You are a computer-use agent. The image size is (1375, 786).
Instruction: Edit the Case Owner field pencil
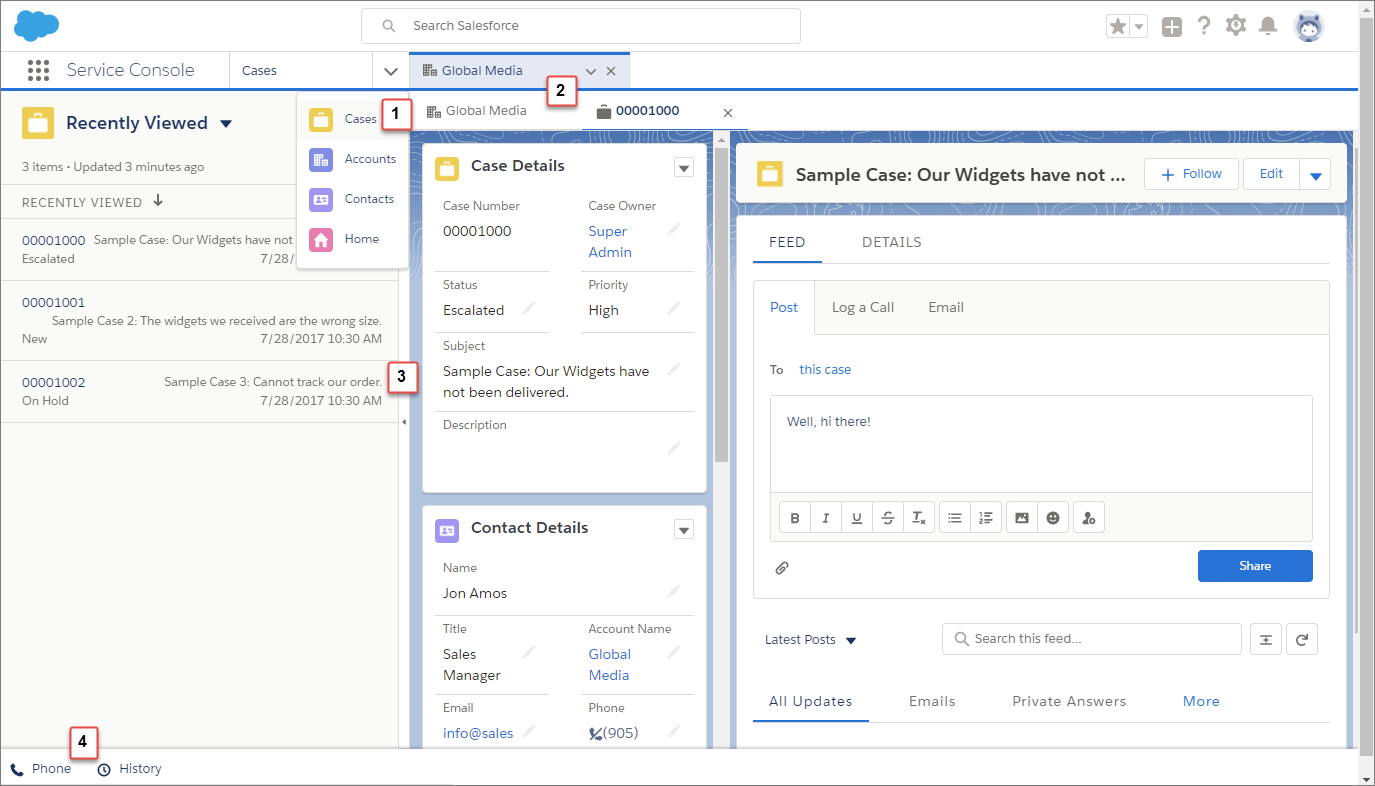675,229
